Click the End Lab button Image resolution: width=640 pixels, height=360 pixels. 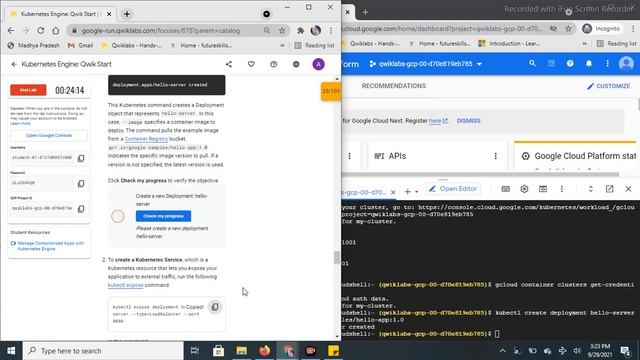(x=28, y=90)
